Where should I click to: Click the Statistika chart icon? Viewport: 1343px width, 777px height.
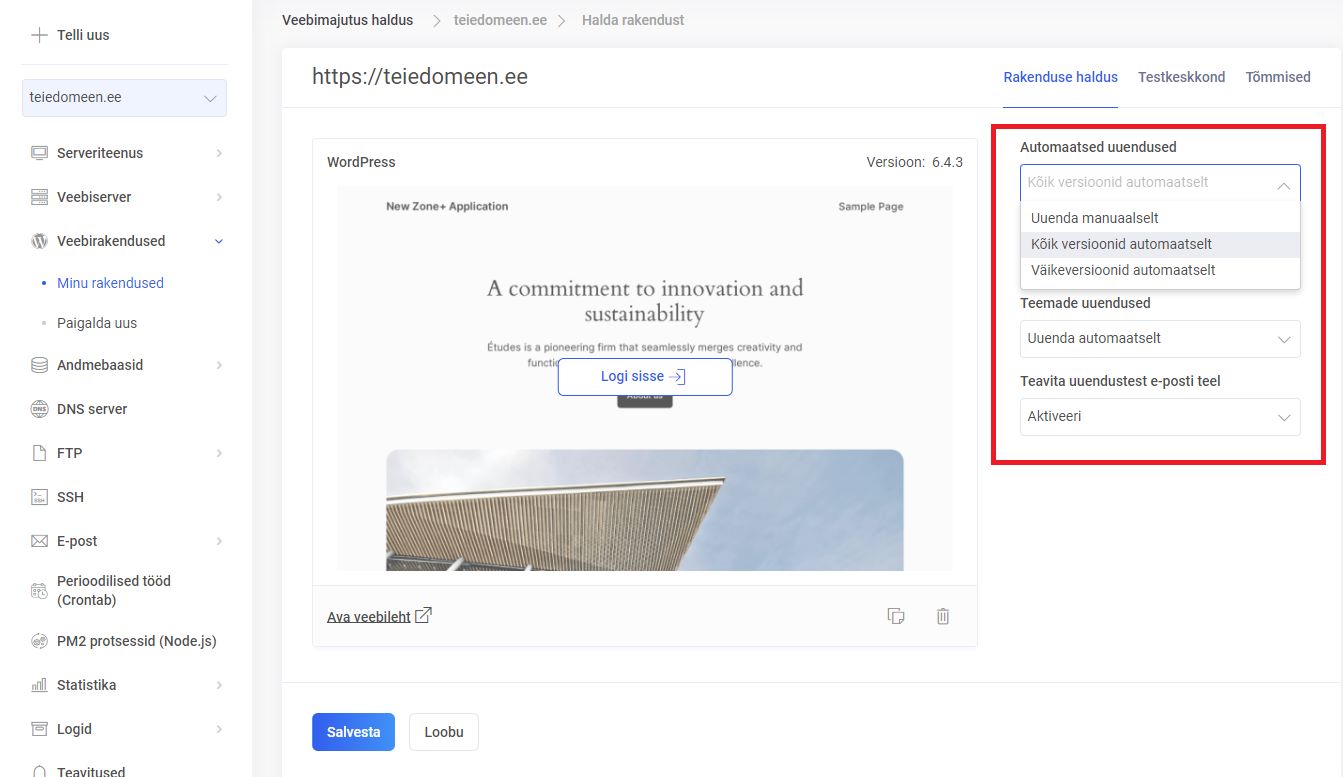(x=40, y=685)
